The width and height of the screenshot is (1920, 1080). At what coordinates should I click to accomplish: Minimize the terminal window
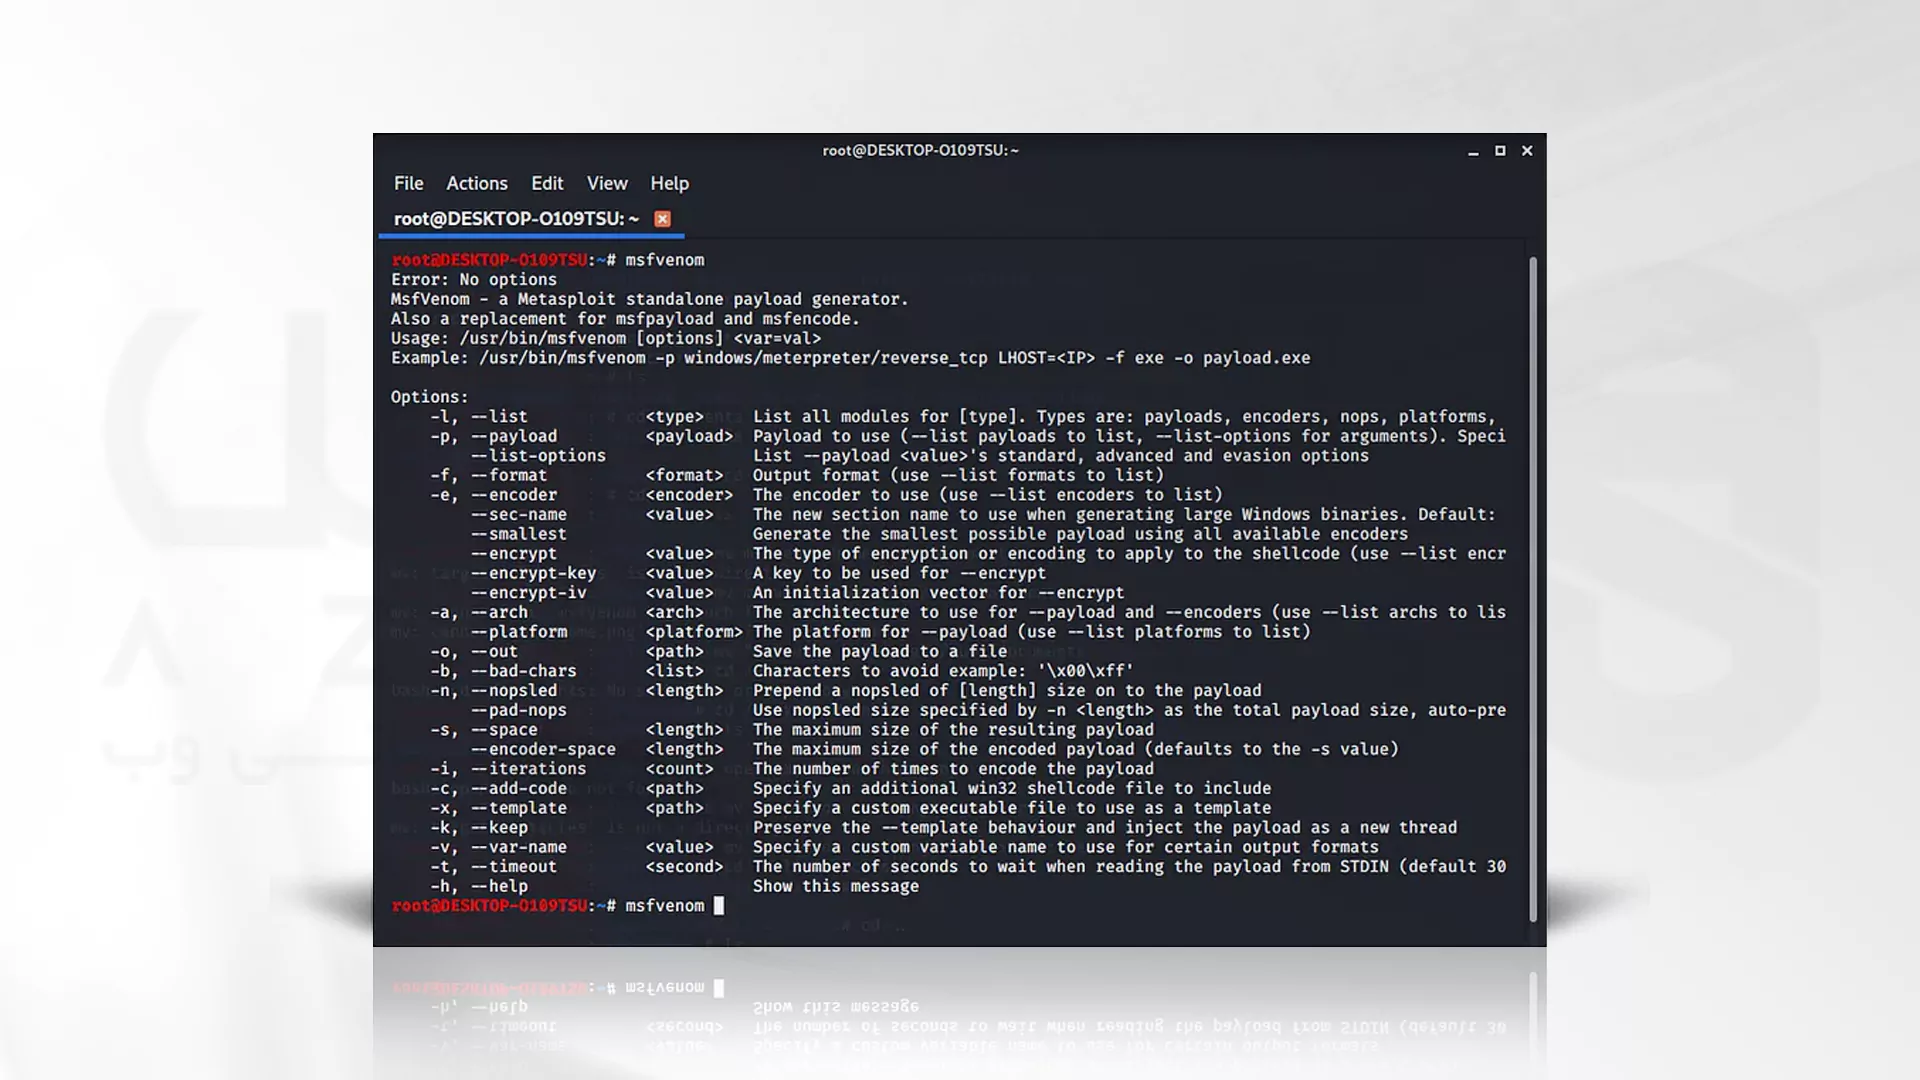1473,151
